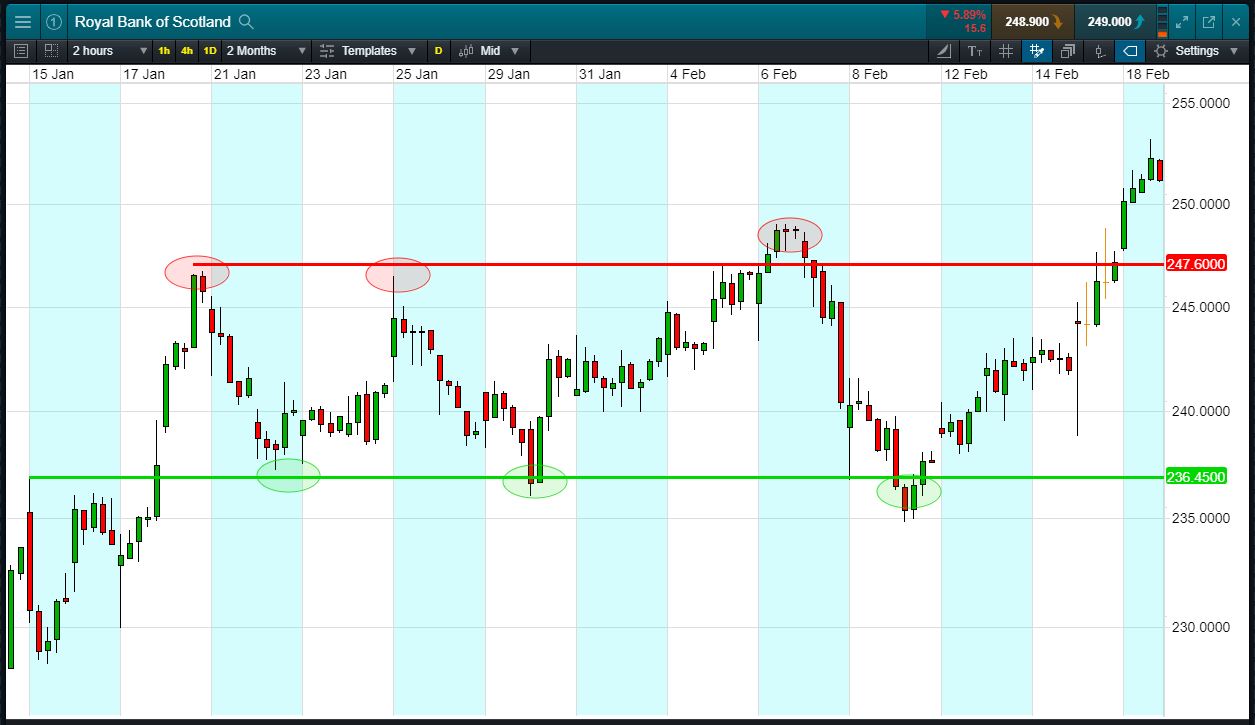Pop out the chart into new window
1255x725 pixels.
pos(1208,21)
